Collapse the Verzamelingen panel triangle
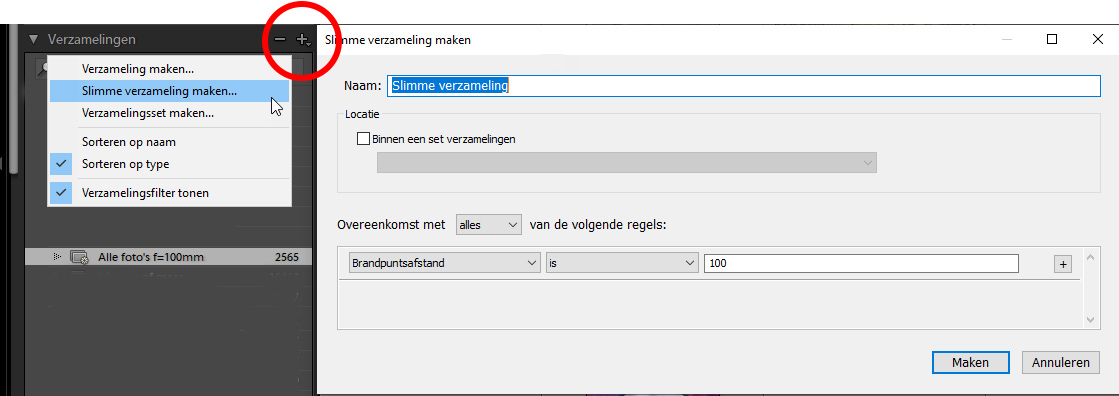 (x=34, y=40)
